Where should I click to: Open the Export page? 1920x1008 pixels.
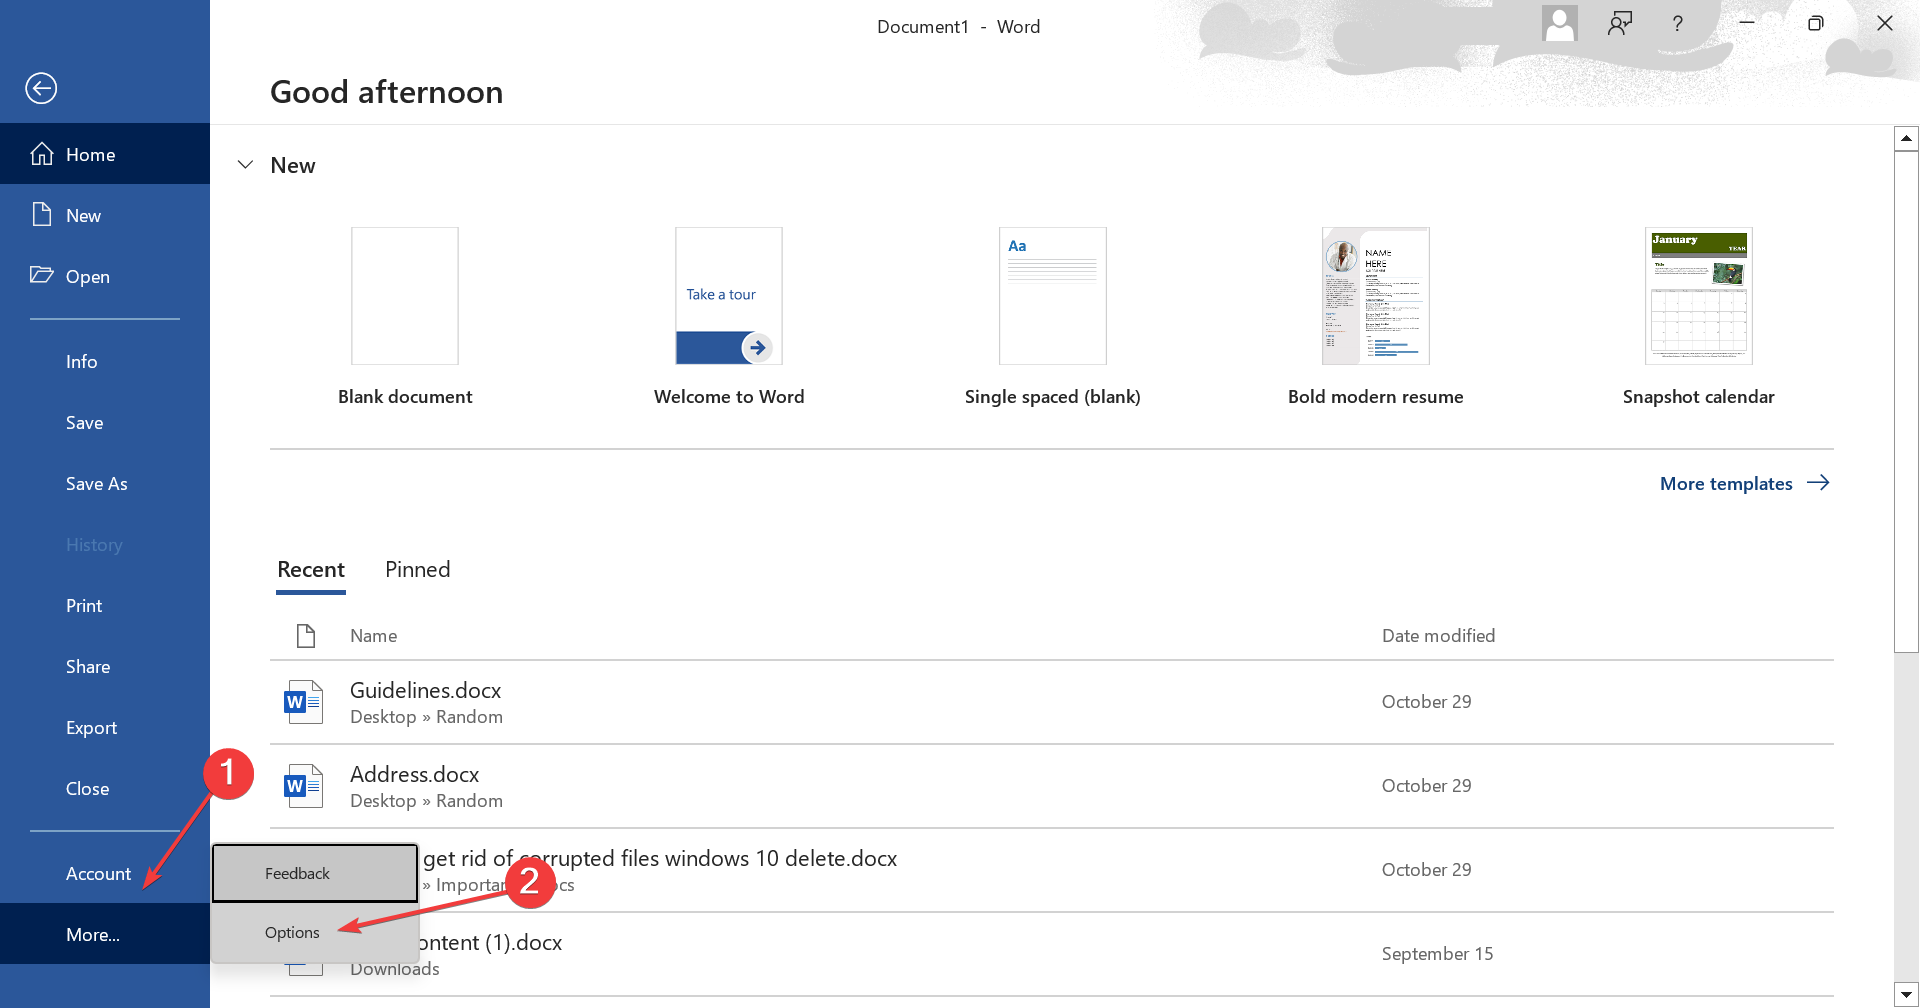coord(105,728)
